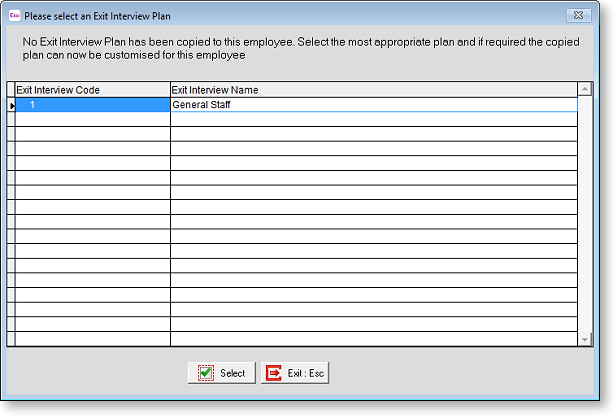The image size is (615, 416).
Task: Click the red exit-door icon
Action: pyautogui.click(x=273, y=373)
